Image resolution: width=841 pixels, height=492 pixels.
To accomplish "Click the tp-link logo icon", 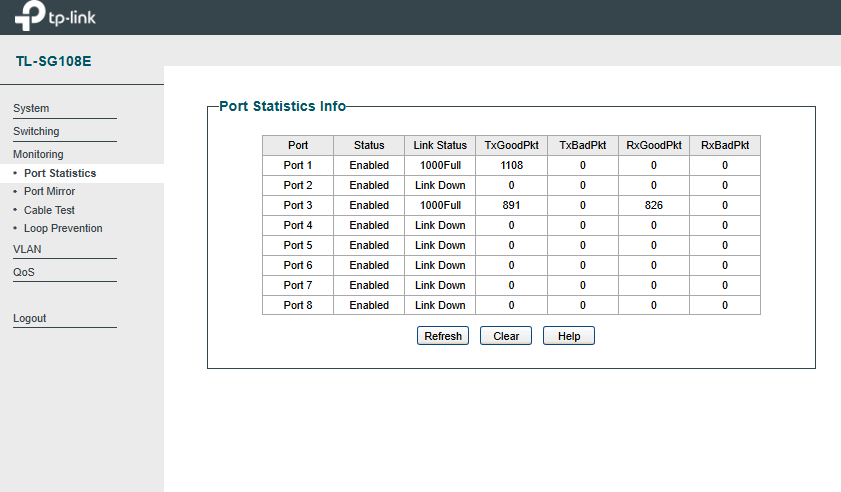I will tap(30, 16).
